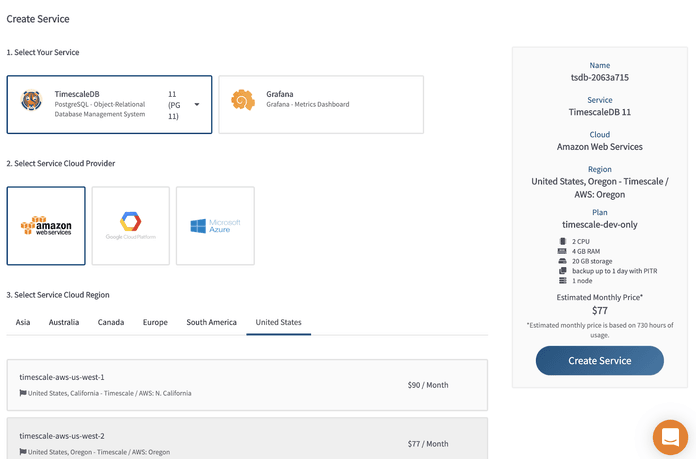The width and height of the screenshot is (696, 459).
Task: Select the Amazon Web Services provider card
Action: (x=46, y=226)
